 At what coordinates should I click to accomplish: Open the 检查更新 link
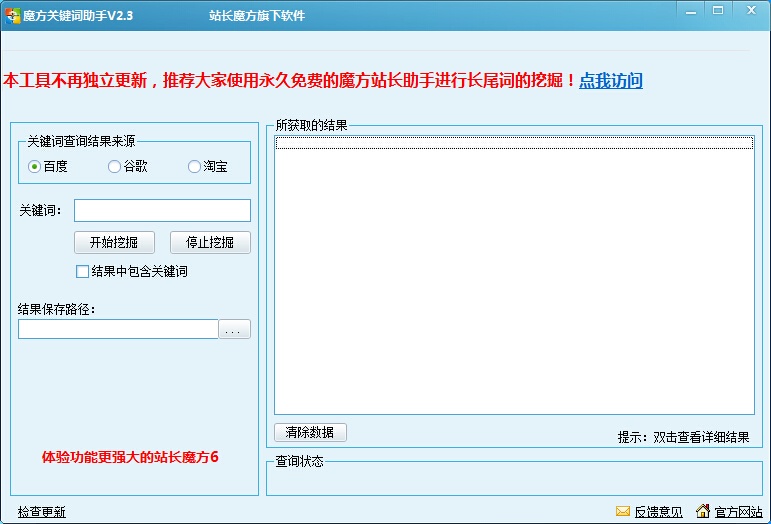pos(41,512)
